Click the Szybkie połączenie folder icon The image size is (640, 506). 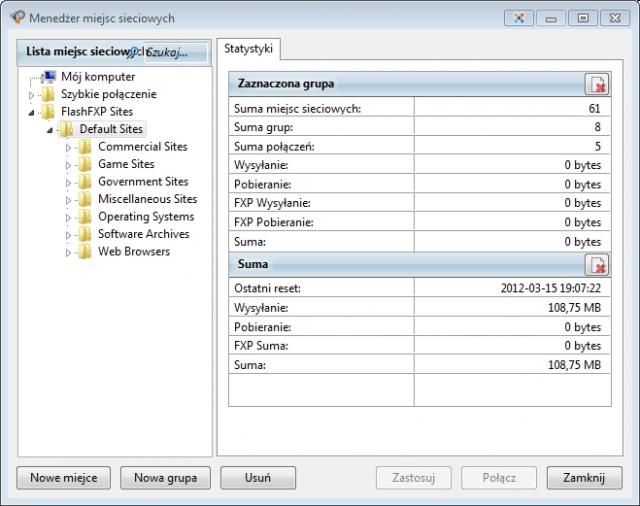49,94
